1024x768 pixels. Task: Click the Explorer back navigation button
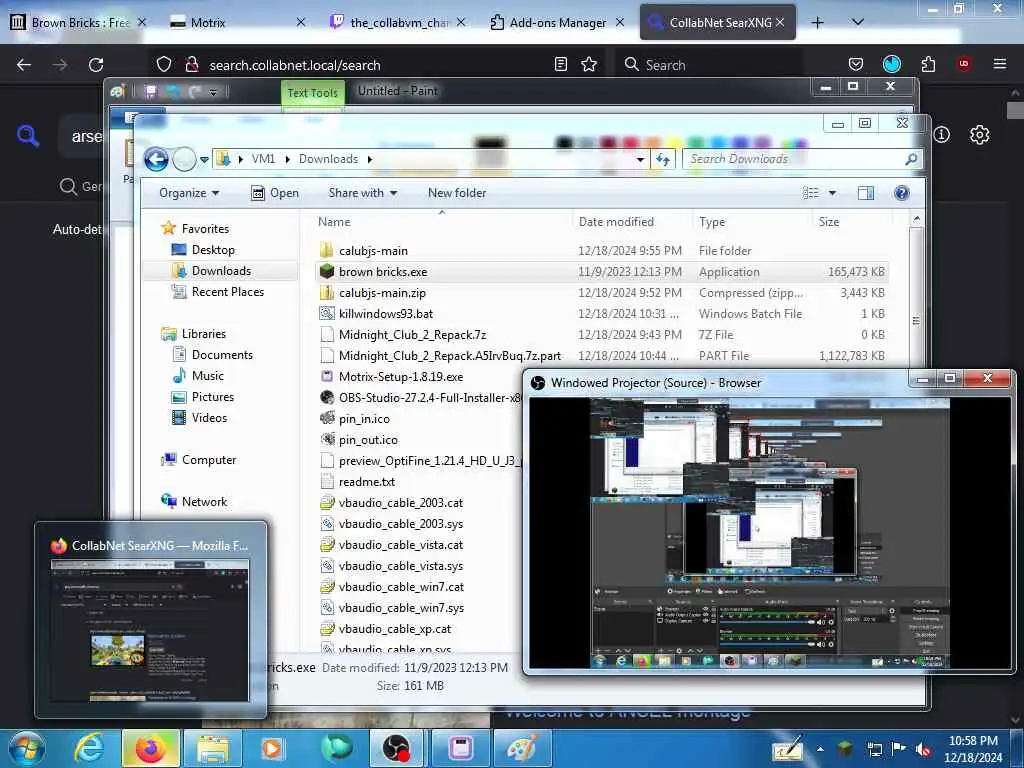coord(156,159)
